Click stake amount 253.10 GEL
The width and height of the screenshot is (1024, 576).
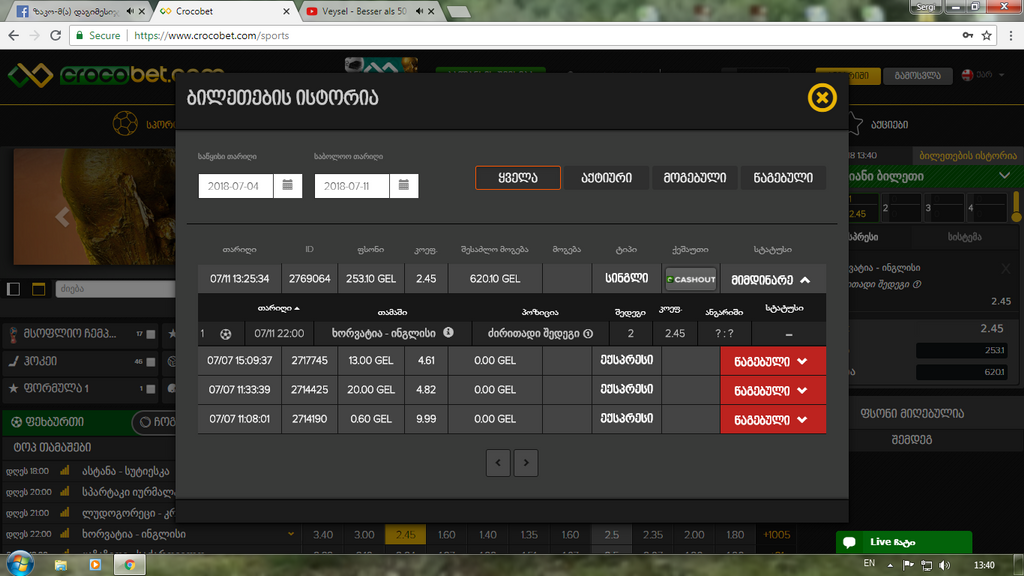coord(371,279)
